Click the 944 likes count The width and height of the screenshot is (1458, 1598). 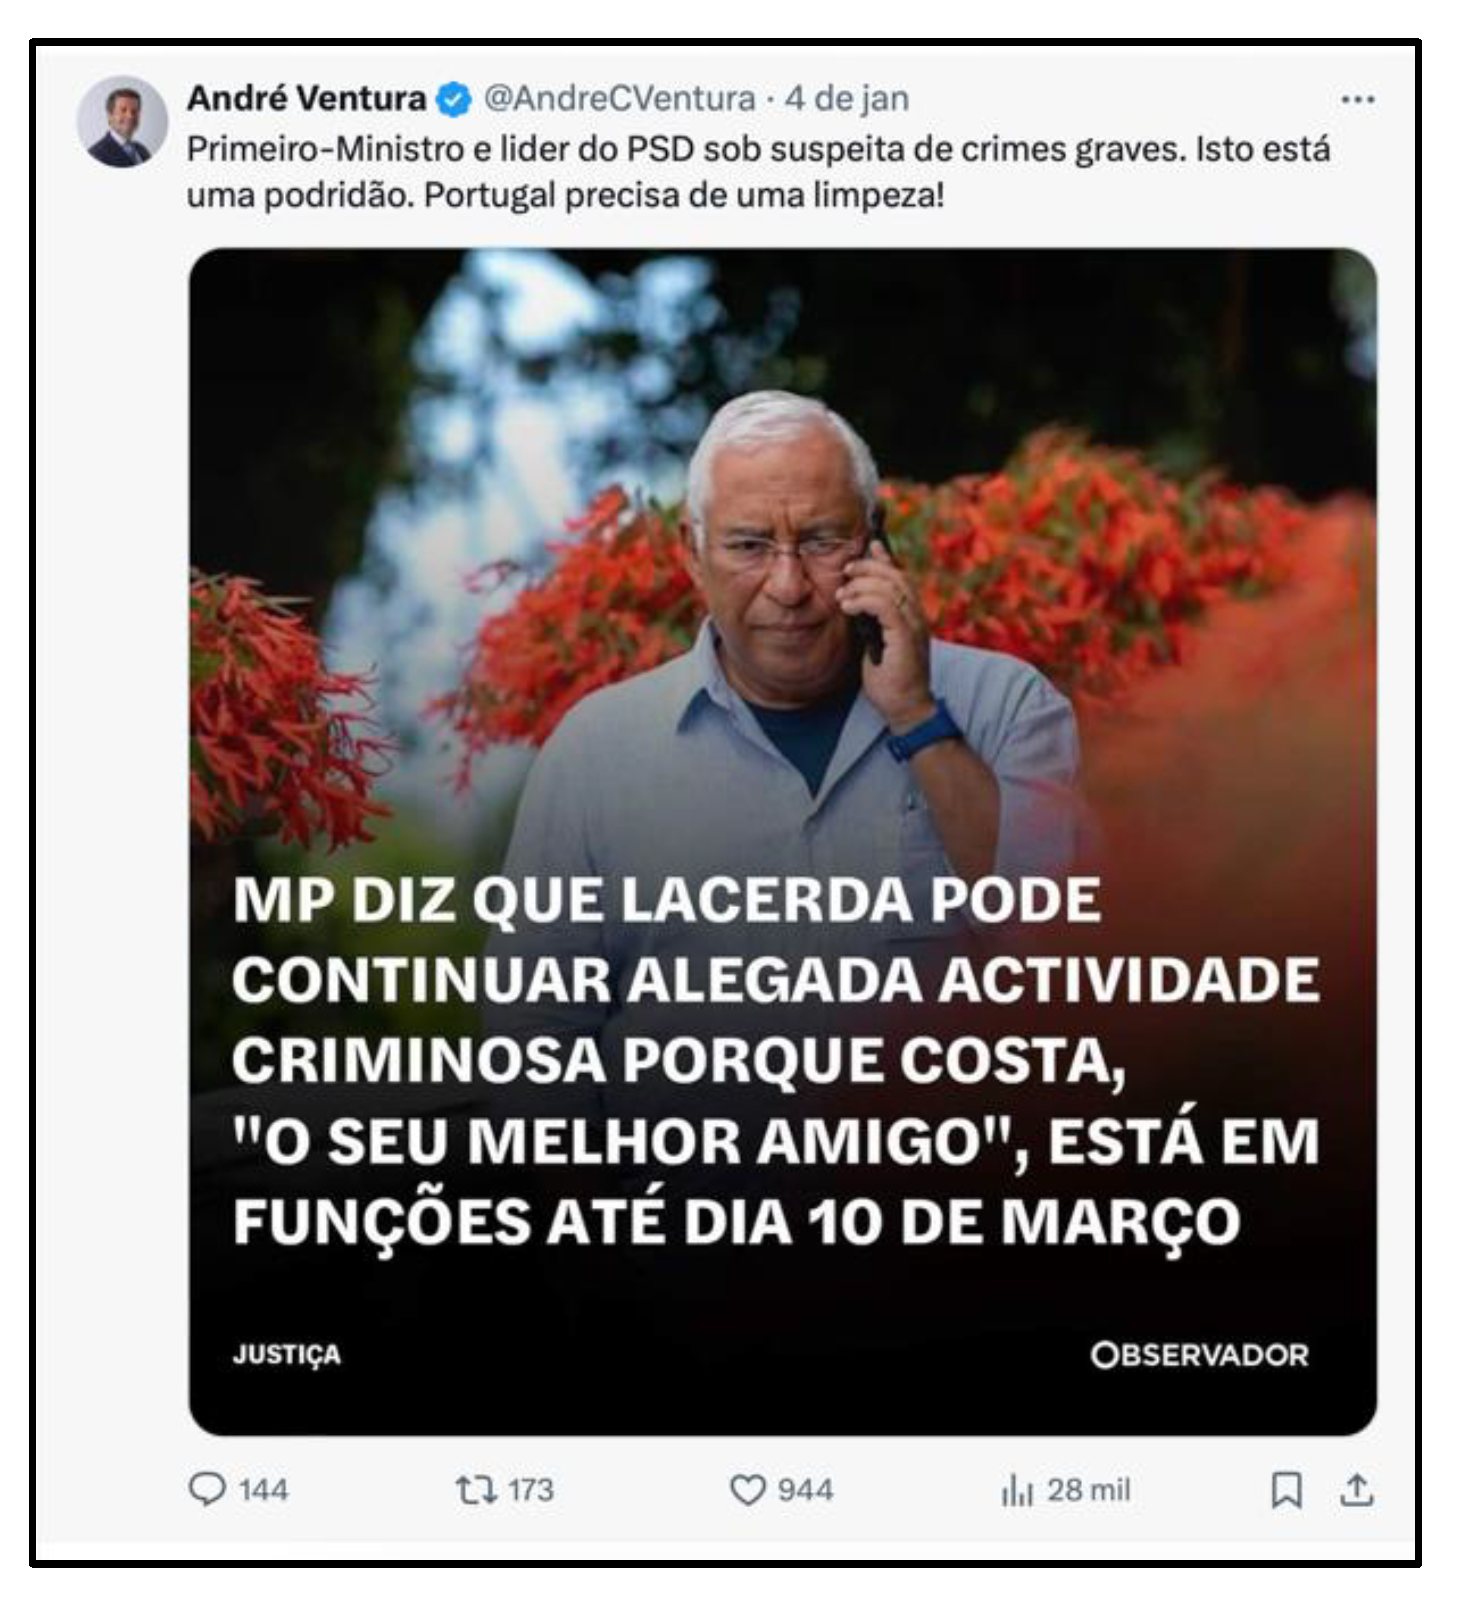tap(805, 1490)
